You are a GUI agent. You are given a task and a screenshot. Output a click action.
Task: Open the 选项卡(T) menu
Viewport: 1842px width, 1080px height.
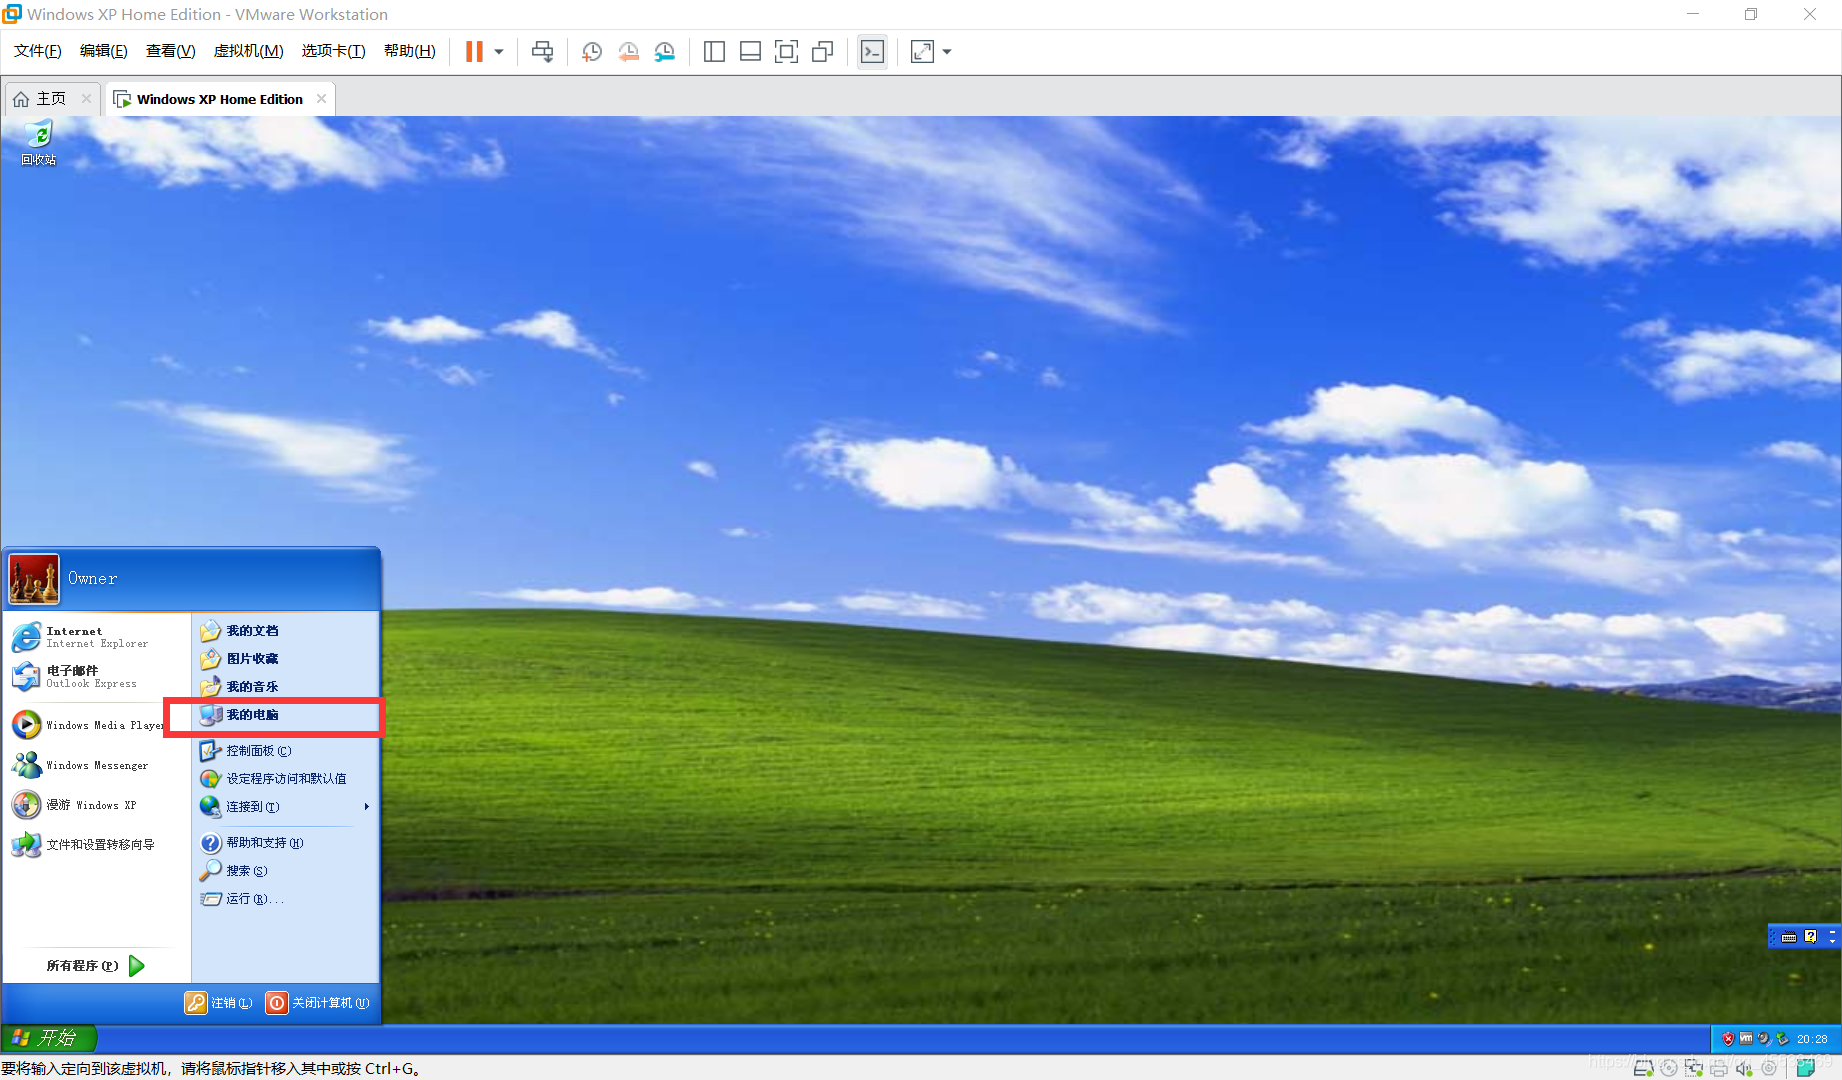tap(334, 51)
